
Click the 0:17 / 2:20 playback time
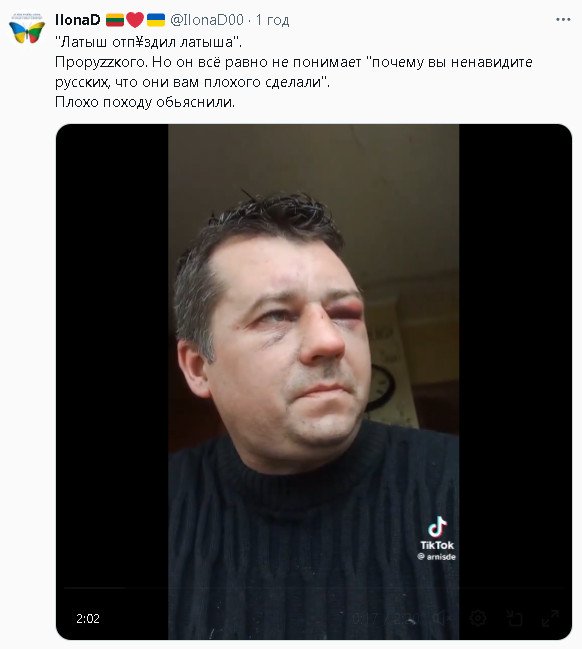click(386, 619)
